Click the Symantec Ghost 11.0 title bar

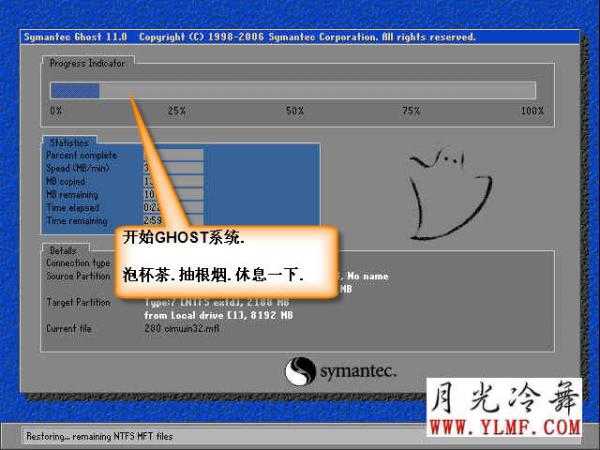[300, 37]
